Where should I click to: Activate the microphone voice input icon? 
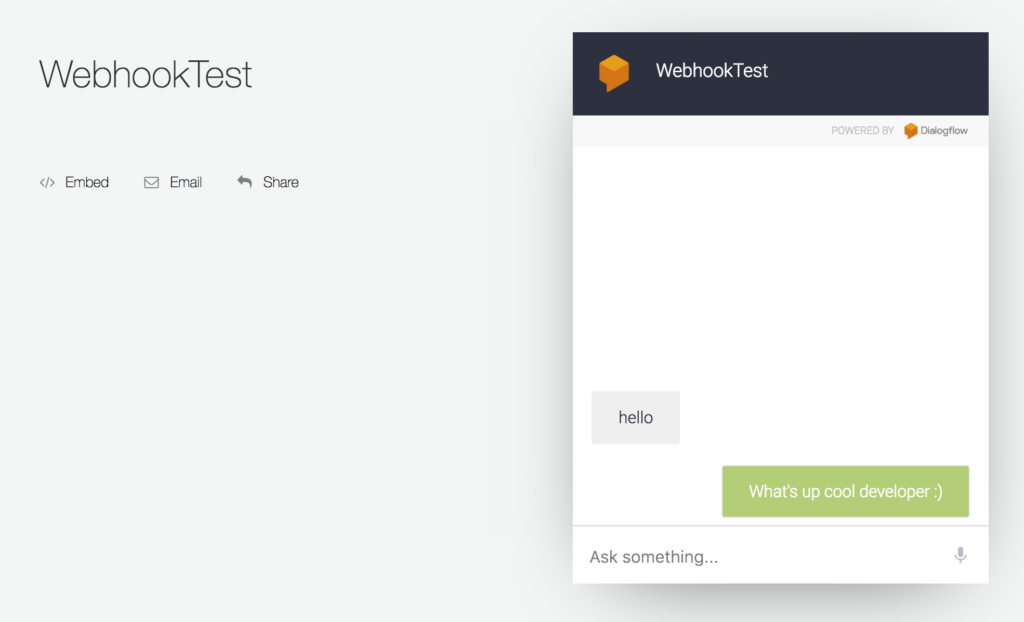pyautogui.click(x=960, y=556)
